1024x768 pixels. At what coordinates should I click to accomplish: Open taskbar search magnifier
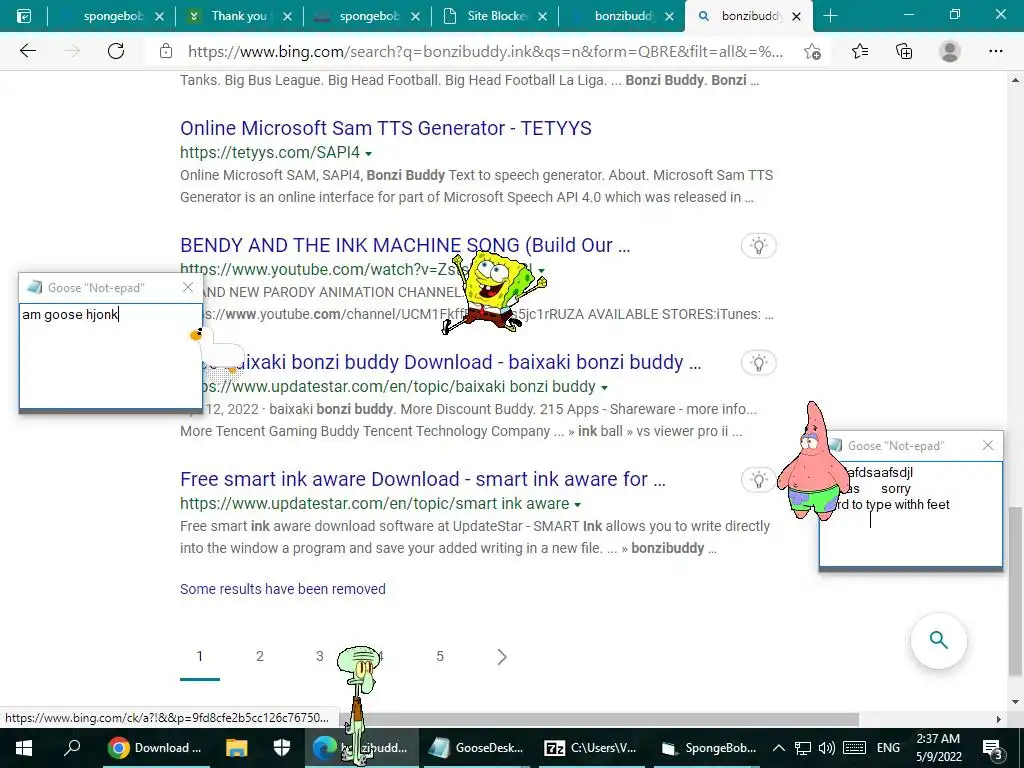click(72, 748)
